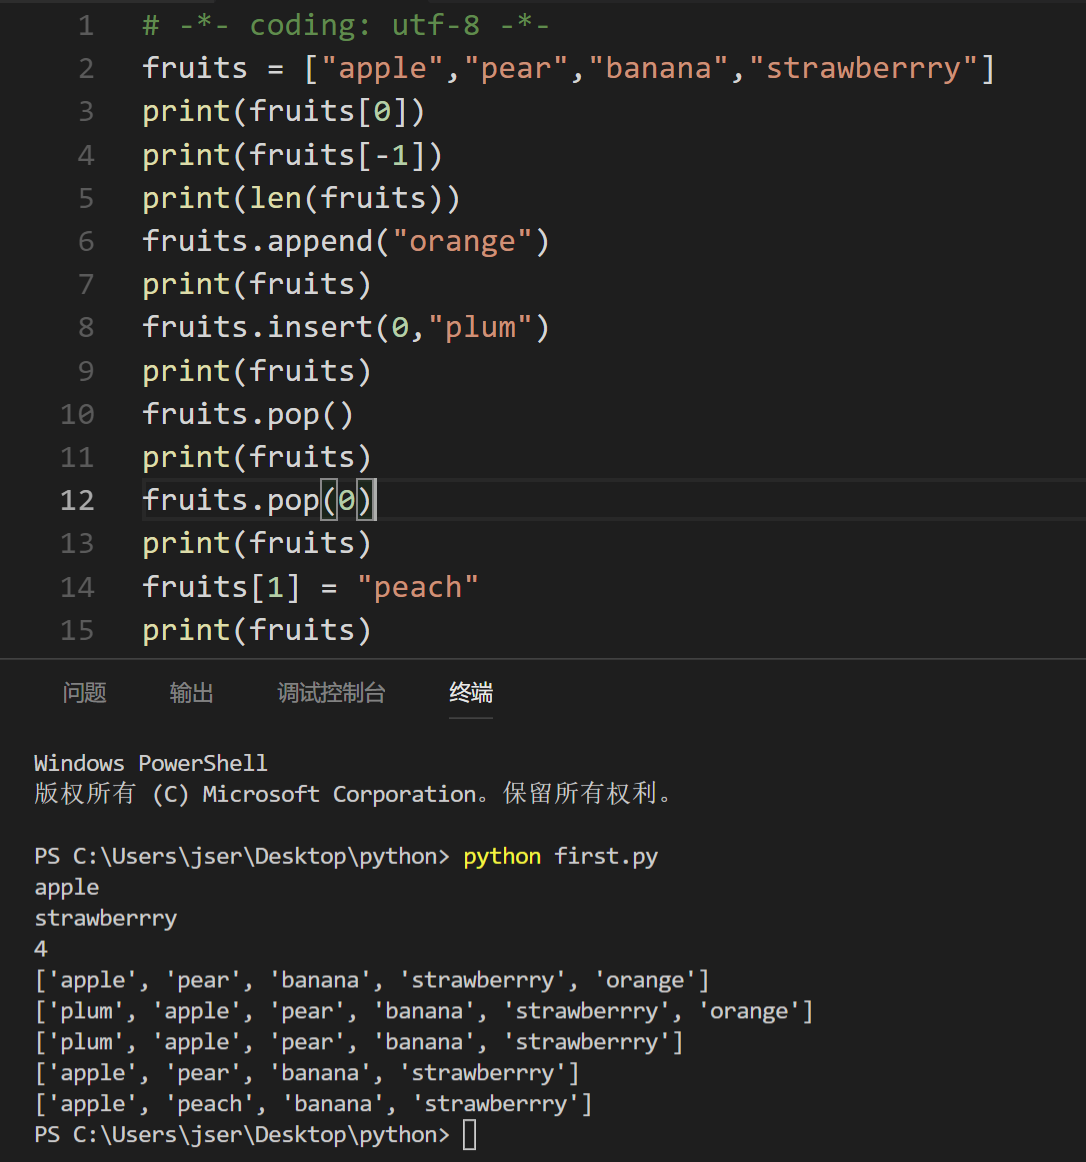Screen dimensions: 1086x1162
Task: Open the 问题 (Problems) panel tab
Action: 85,693
